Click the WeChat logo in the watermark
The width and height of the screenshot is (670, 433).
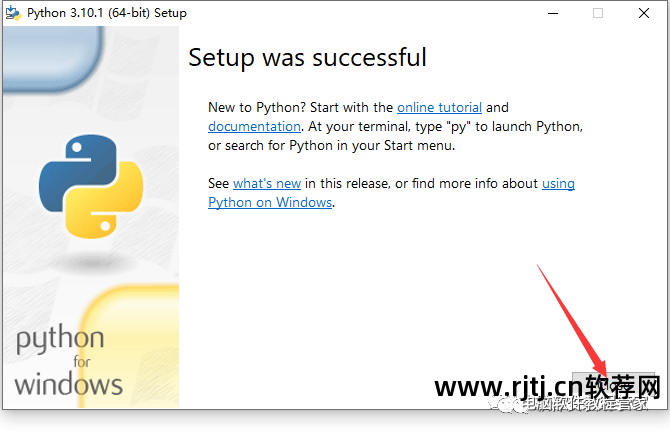pos(507,404)
